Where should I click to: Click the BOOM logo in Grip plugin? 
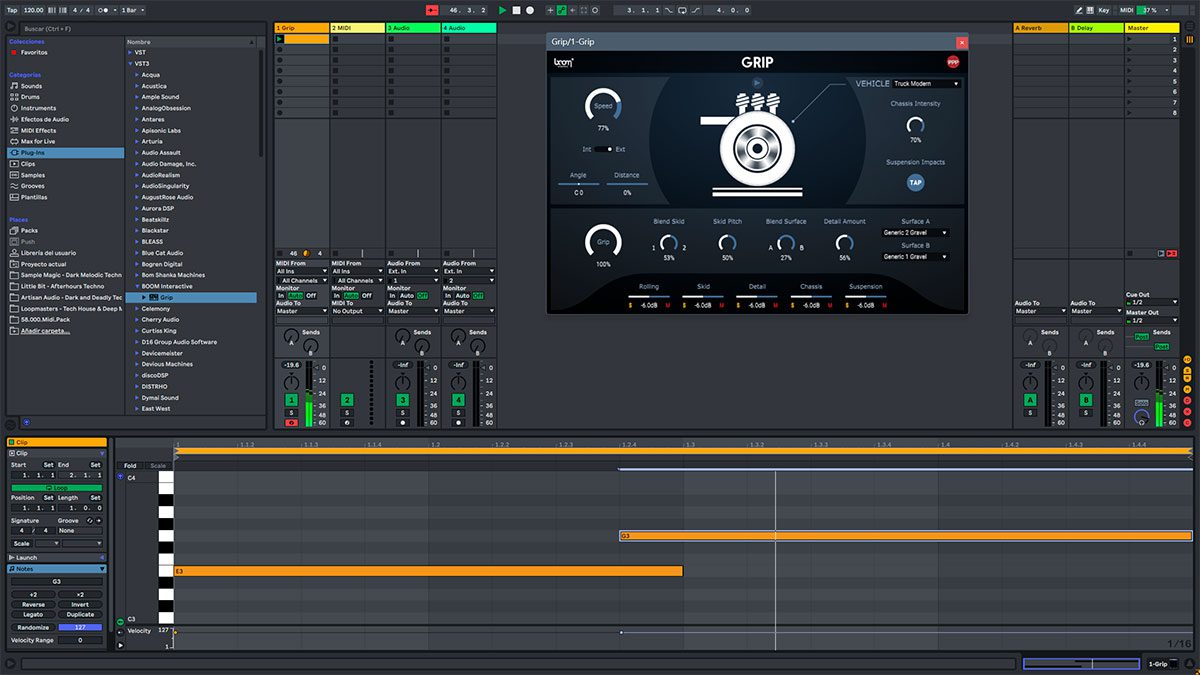click(x=563, y=62)
